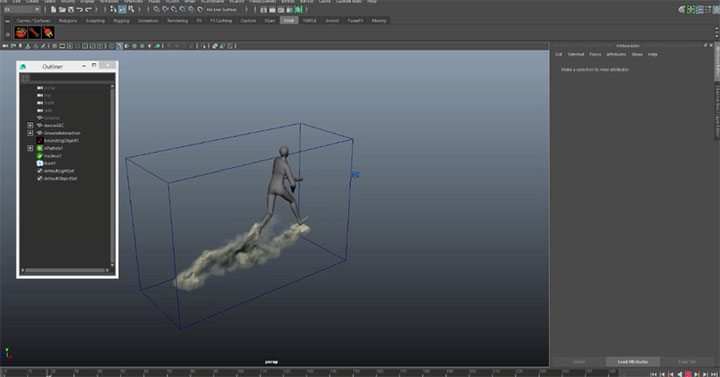This screenshot has height=377, width=720.
Task: Open the Selected menu in Attribute Editor
Action: [576, 54]
